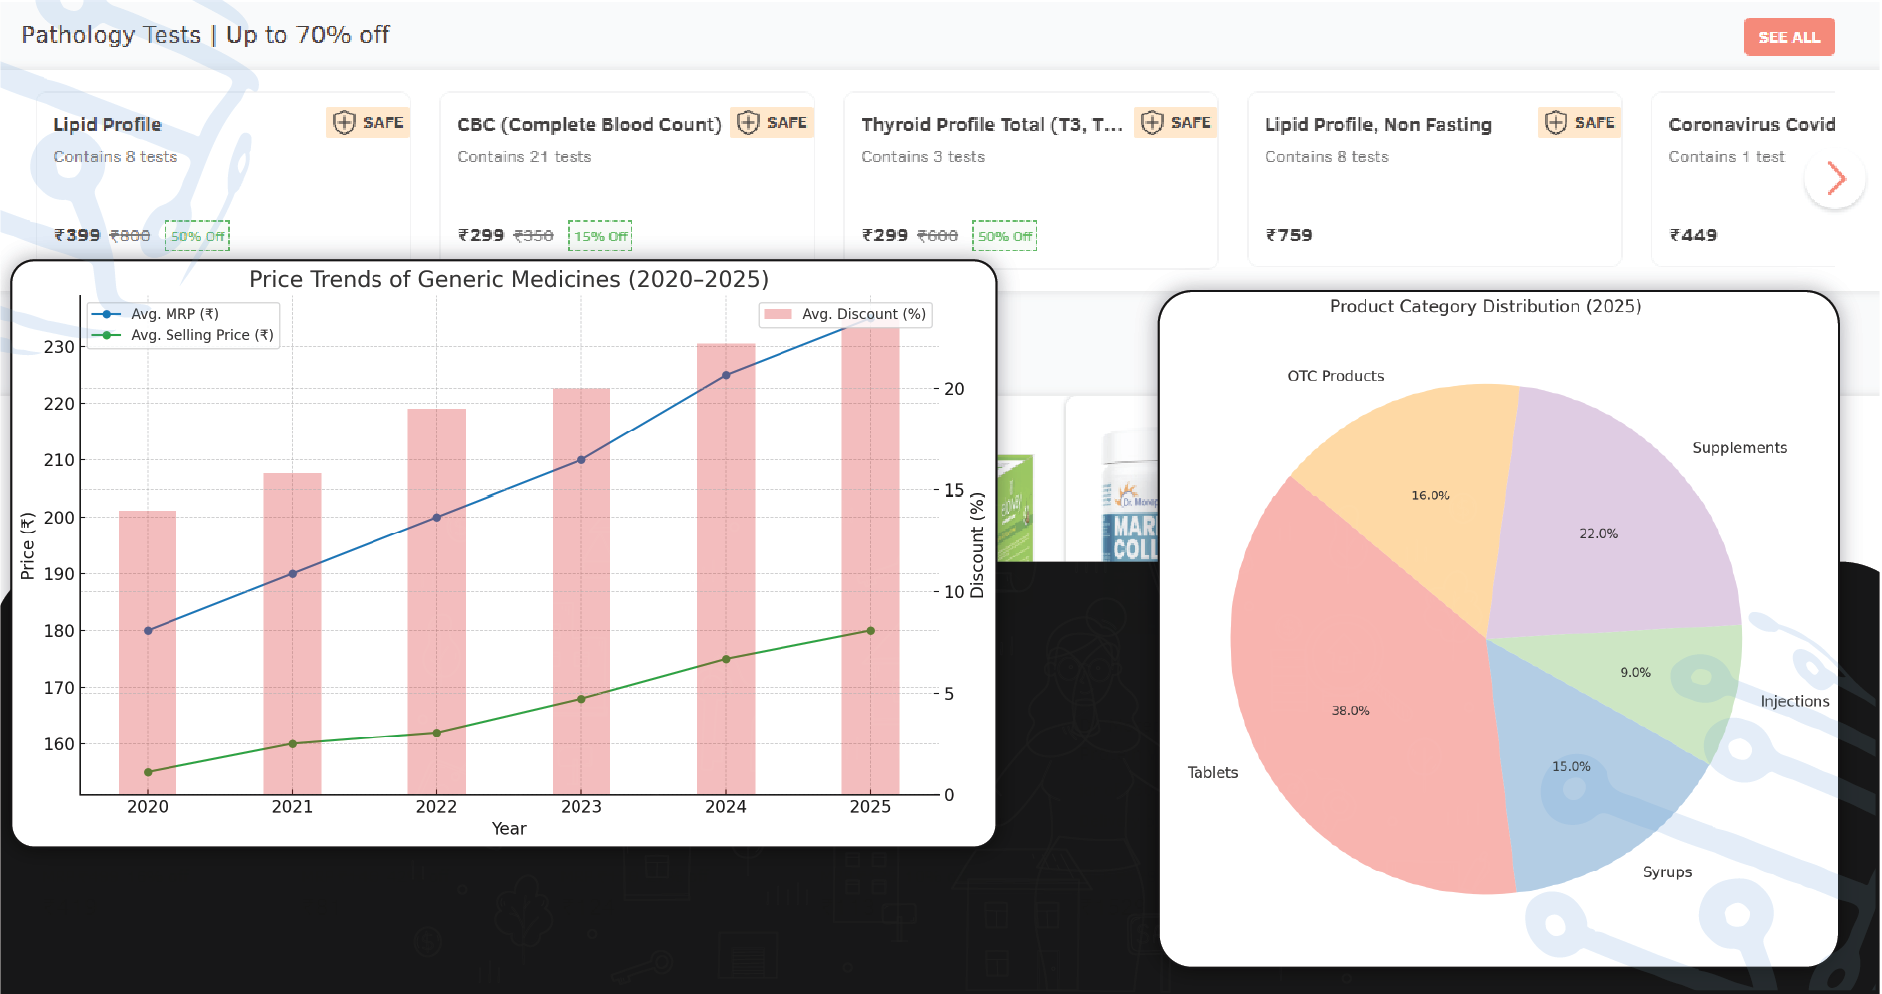This screenshot has width=1882, height=994.
Task: Click SAFE shield icon on Lipid Profile Non Fasting
Action: 1556,123
